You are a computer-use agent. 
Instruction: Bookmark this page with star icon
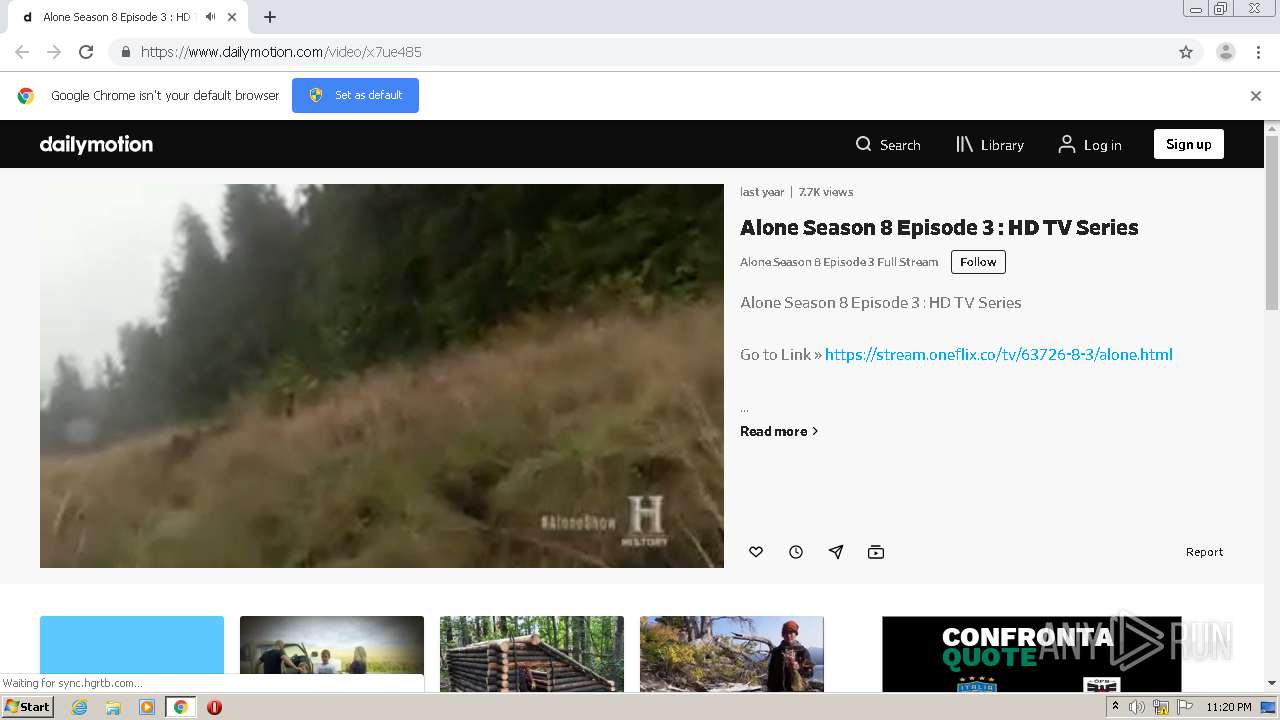coord(1186,52)
